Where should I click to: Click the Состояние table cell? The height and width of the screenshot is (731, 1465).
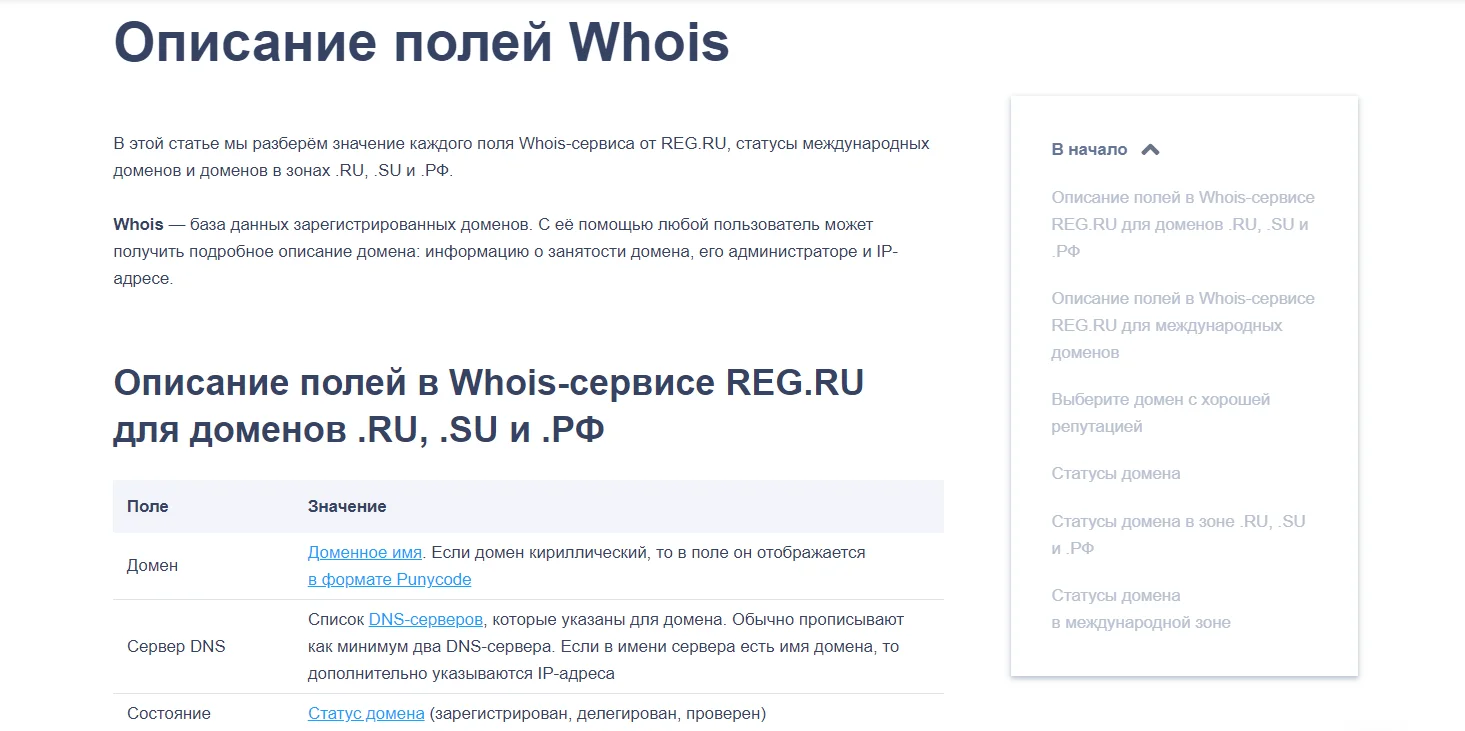click(169, 714)
